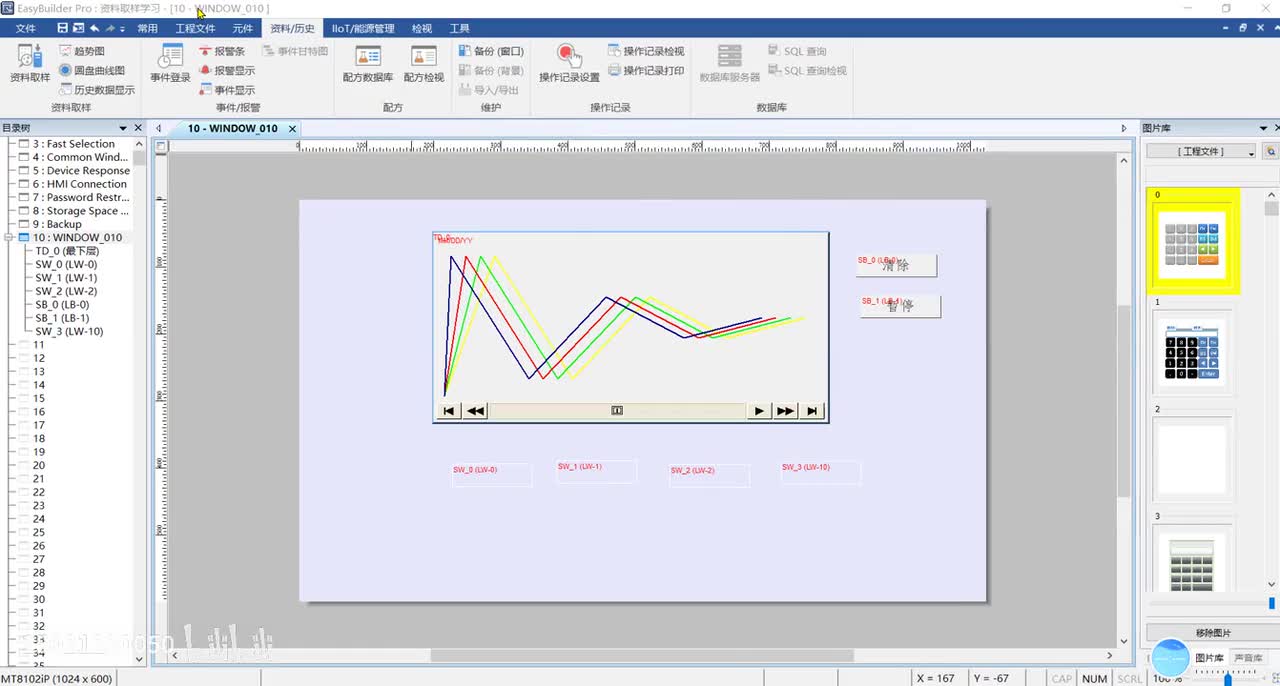Open the 文件 menu
Viewport: 1280px width, 686px height.
coord(26,28)
